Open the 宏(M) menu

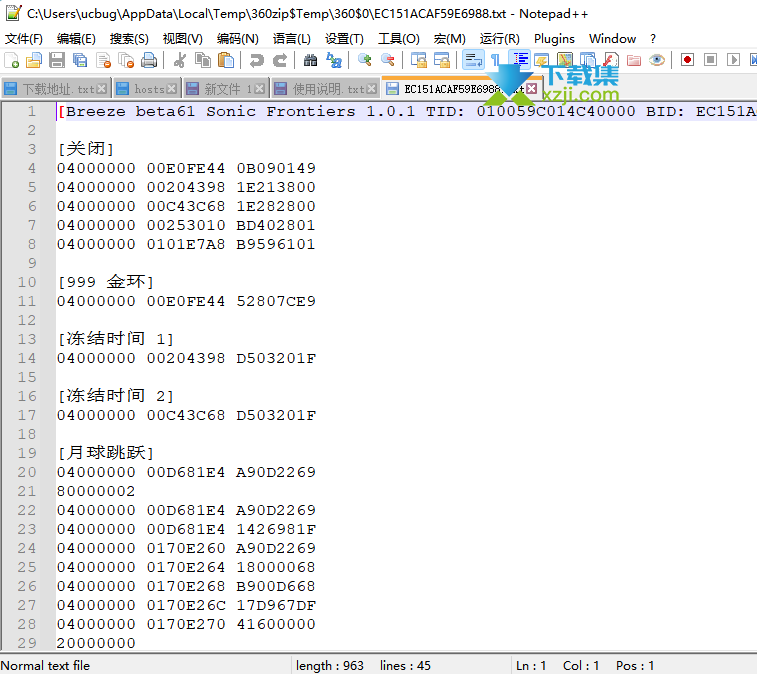click(449, 39)
